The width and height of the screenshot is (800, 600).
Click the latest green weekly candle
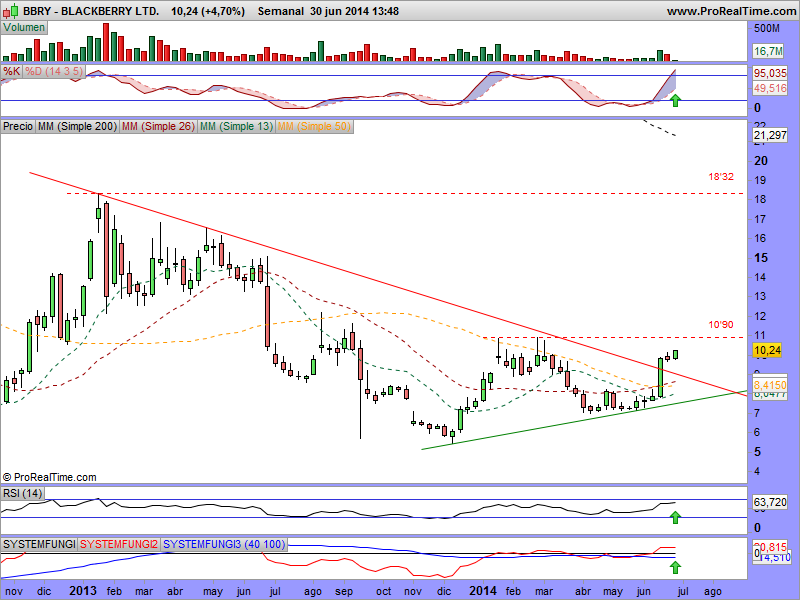pos(676,354)
